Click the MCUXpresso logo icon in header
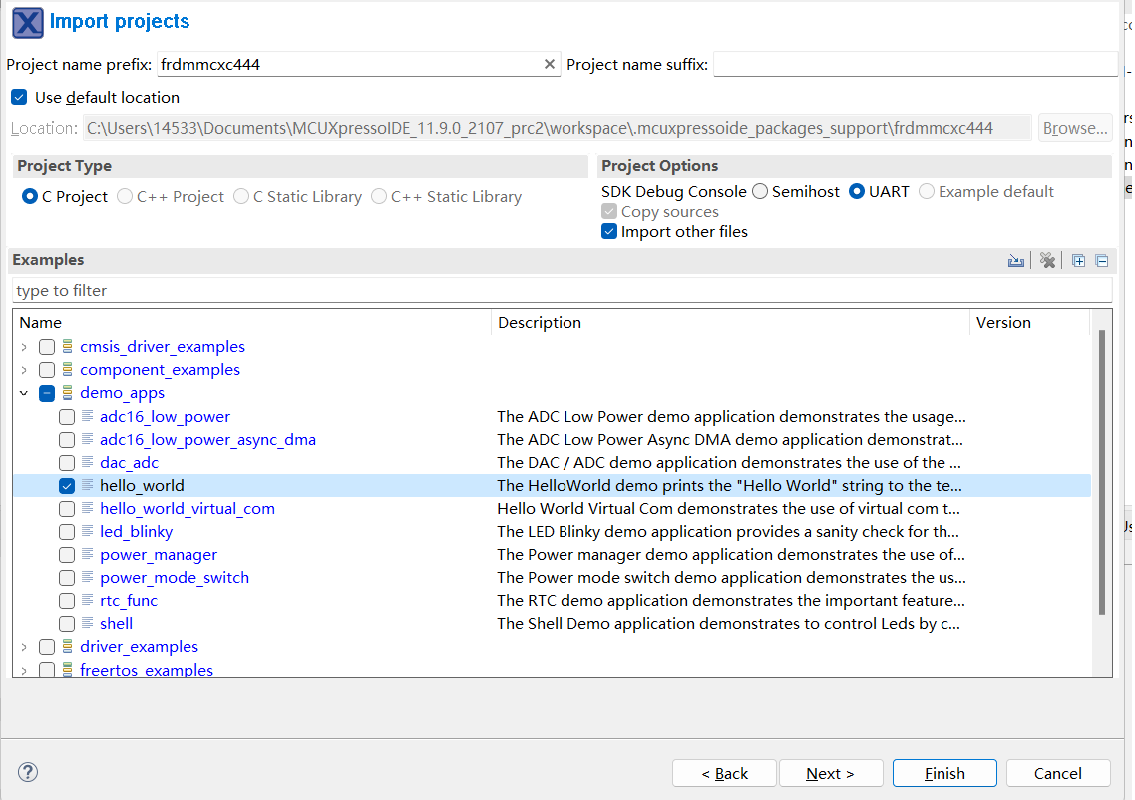Viewport: 1135px width, 800px height. [x=27, y=22]
